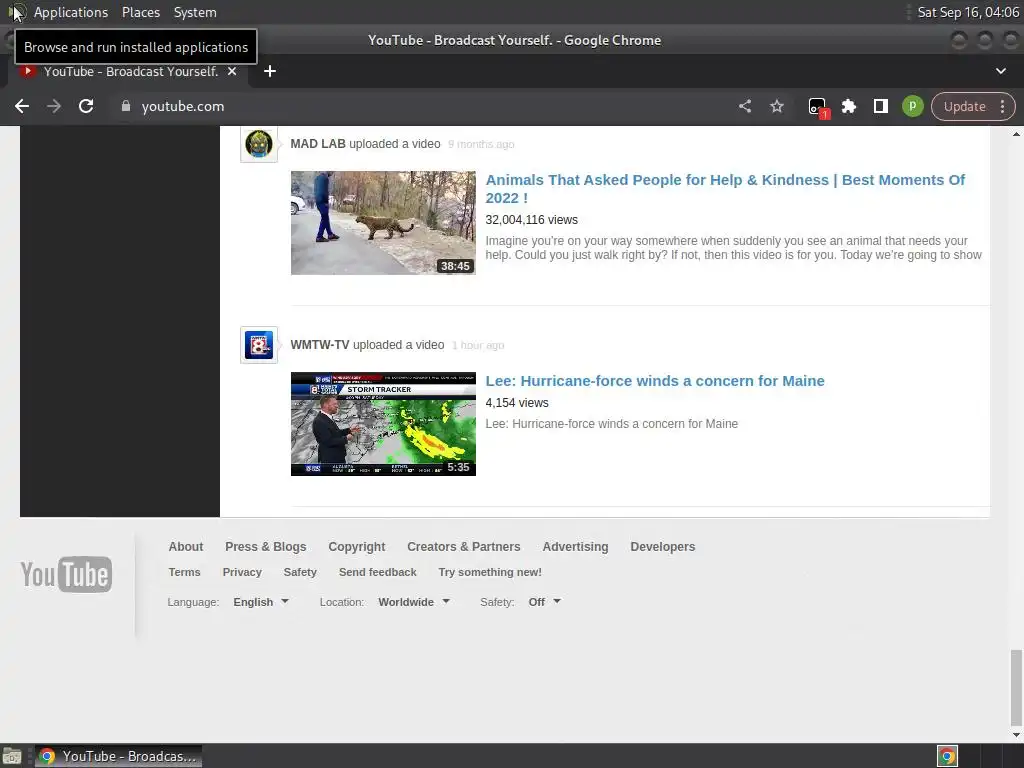Image resolution: width=1024 pixels, height=768 pixels.
Task: Click the scrollbar up arrow
Action: pyautogui.click(x=1016, y=134)
